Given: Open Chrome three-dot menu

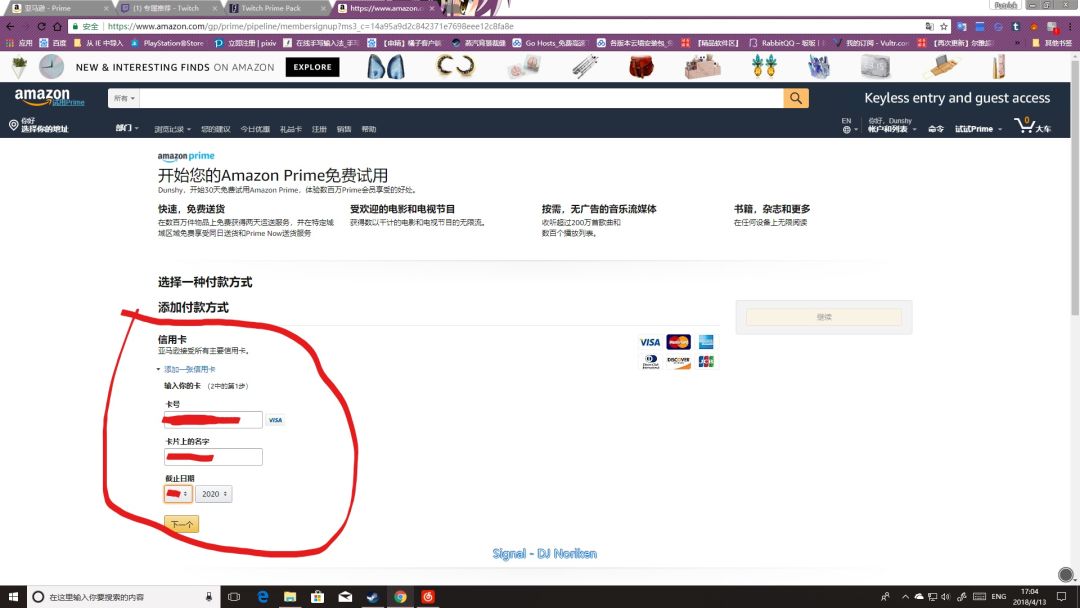Looking at the screenshot, I should 1070,26.
